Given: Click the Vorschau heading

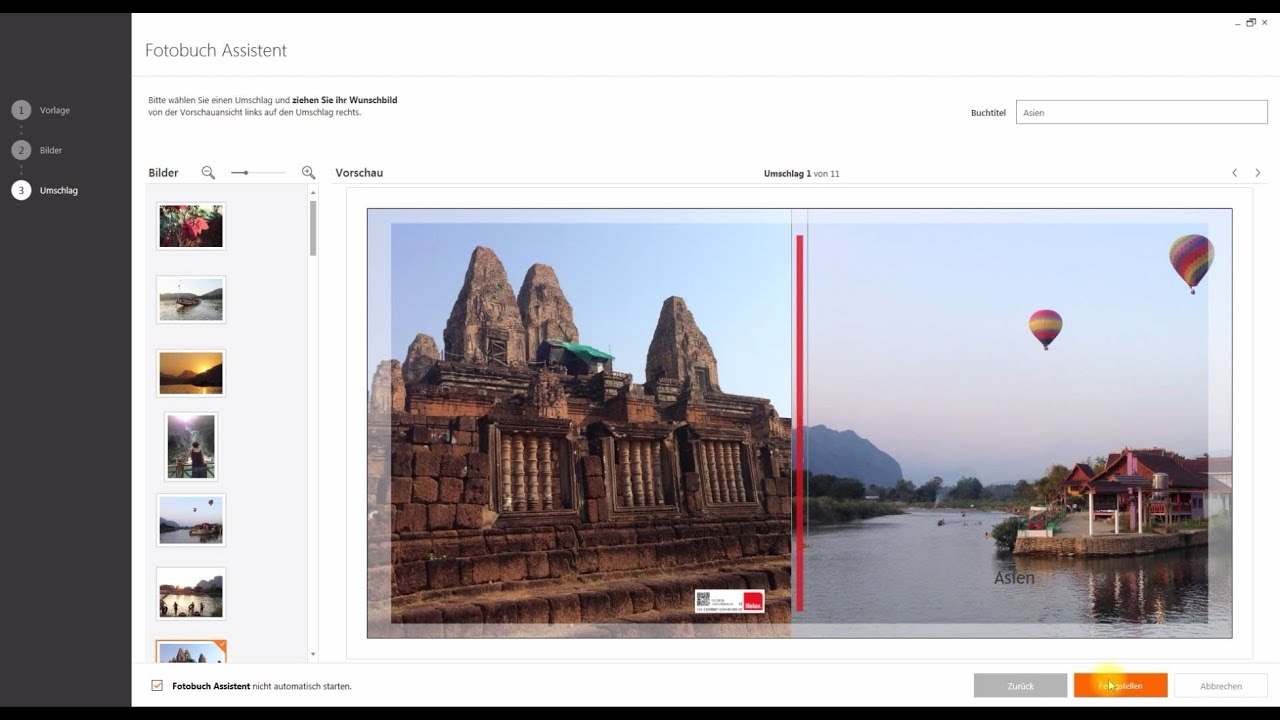Looking at the screenshot, I should point(359,173).
